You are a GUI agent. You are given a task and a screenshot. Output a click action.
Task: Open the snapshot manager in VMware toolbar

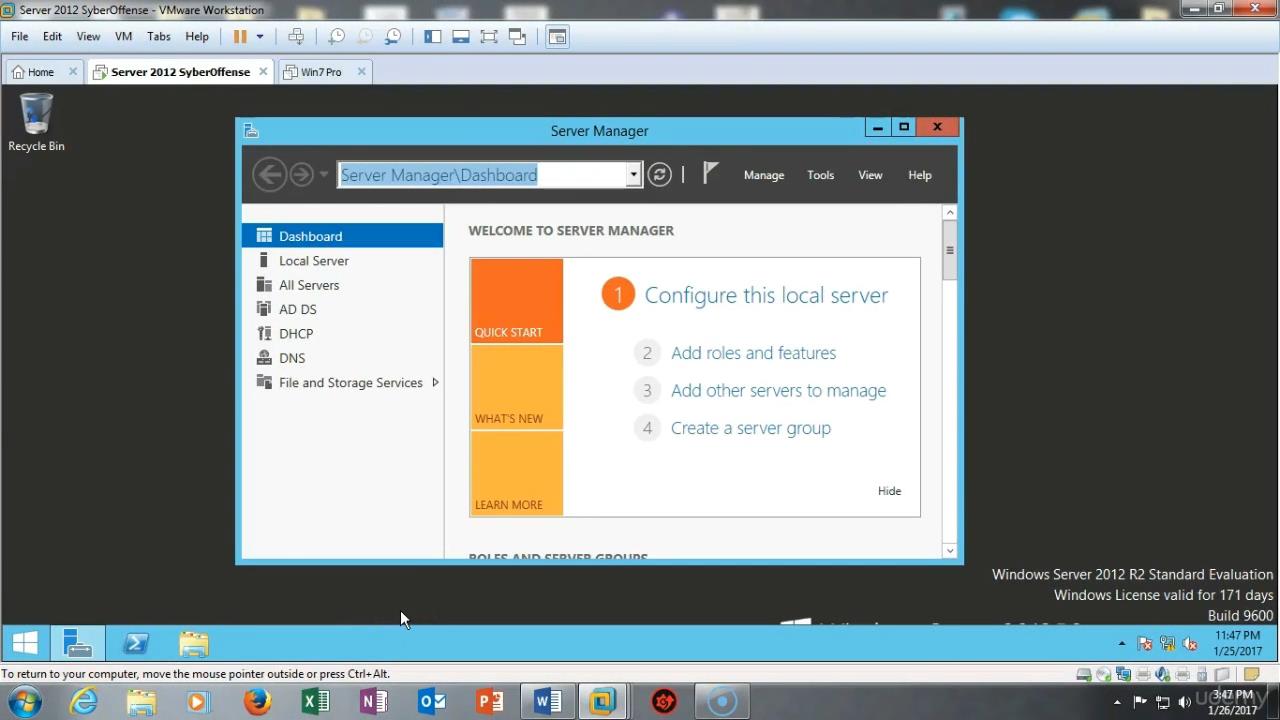(393, 36)
